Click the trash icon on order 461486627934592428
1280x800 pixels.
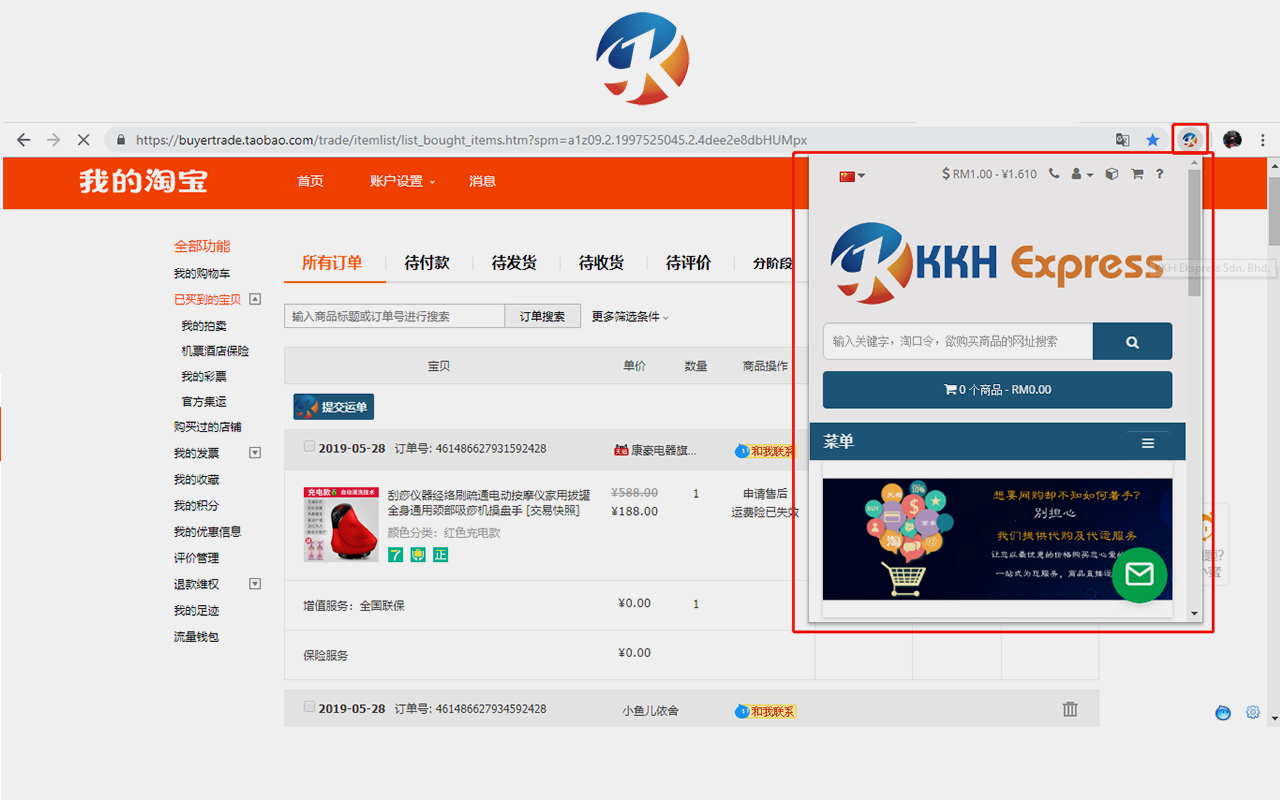coord(1070,709)
